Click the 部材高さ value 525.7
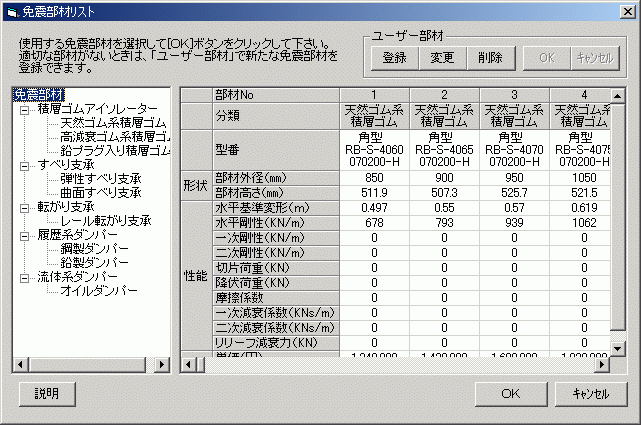 click(x=514, y=193)
